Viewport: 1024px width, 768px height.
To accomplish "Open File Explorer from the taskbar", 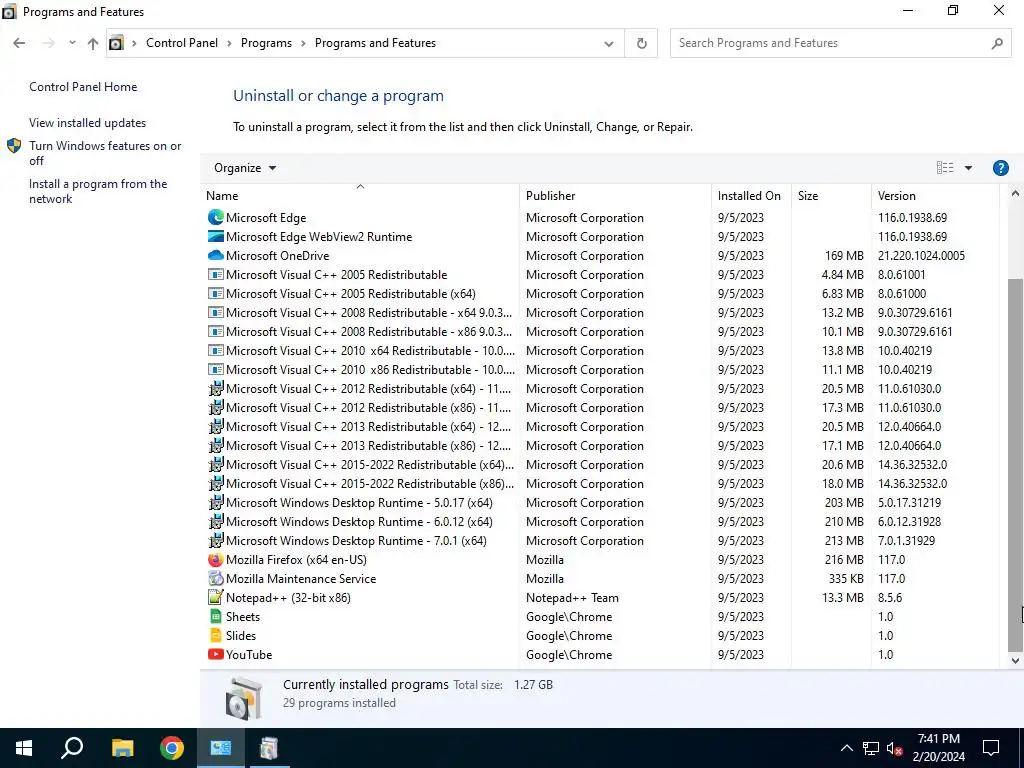I will coord(122,748).
